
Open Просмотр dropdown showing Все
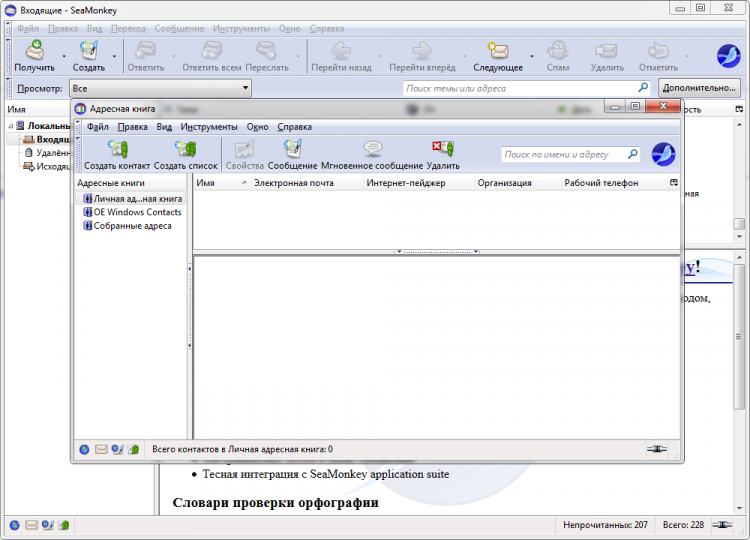coord(161,88)
